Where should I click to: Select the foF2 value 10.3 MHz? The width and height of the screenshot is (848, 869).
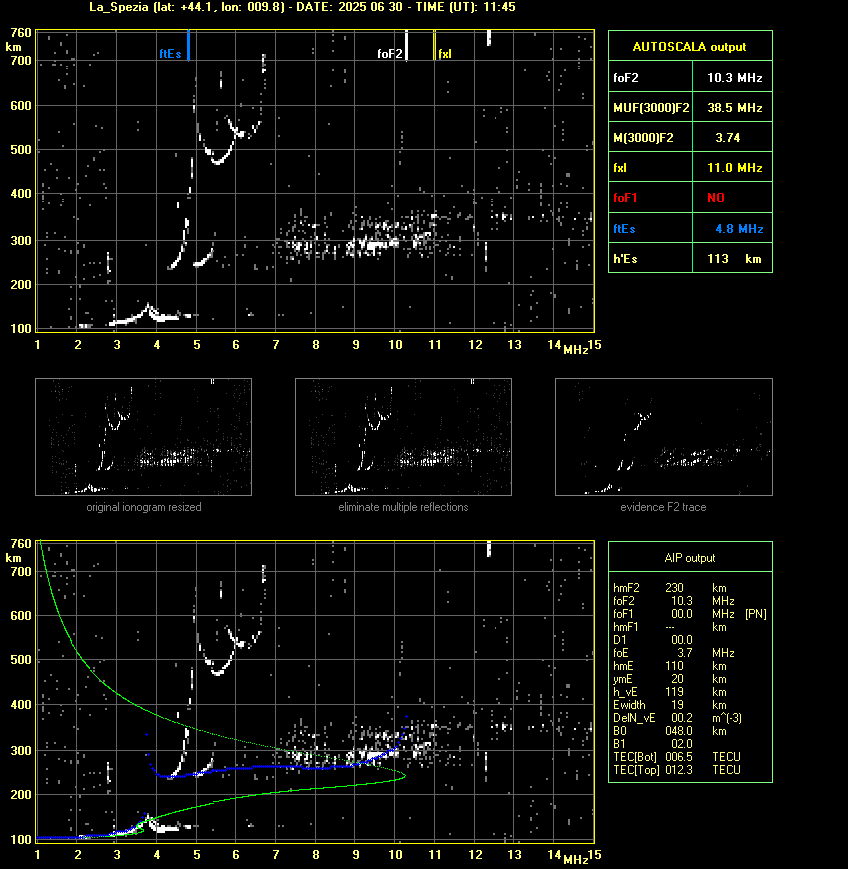tap(734, 78)
